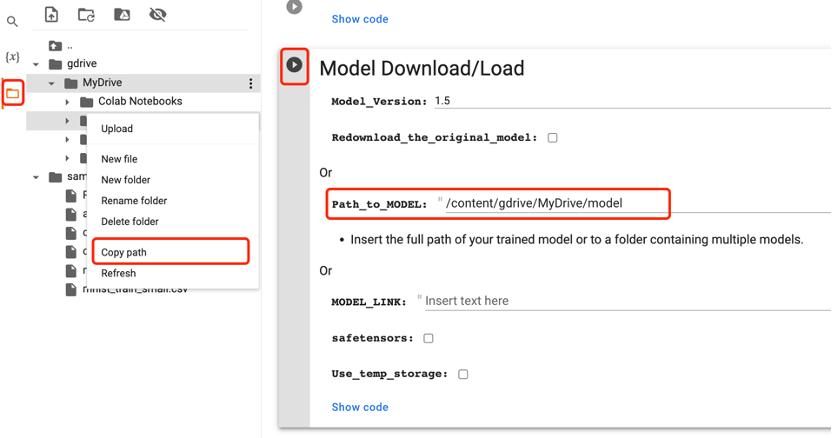Click the upload file icon
The height and width of the screenshot is (438, 832).
[x=52, y=15]
